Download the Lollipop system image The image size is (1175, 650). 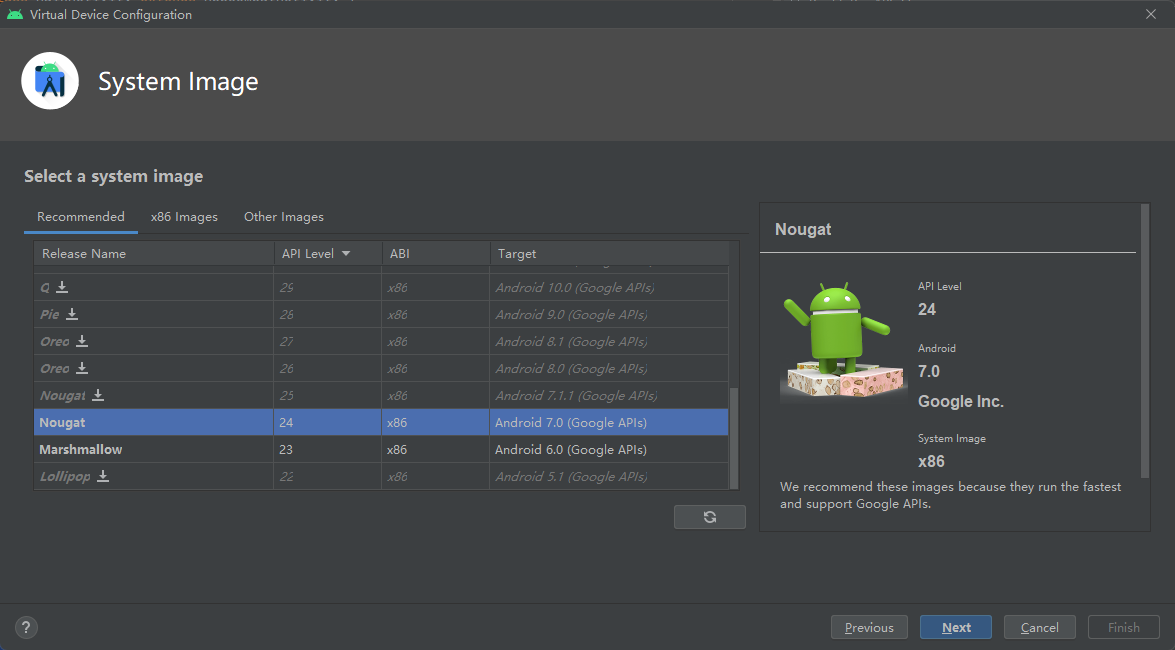tap(103, 476)
